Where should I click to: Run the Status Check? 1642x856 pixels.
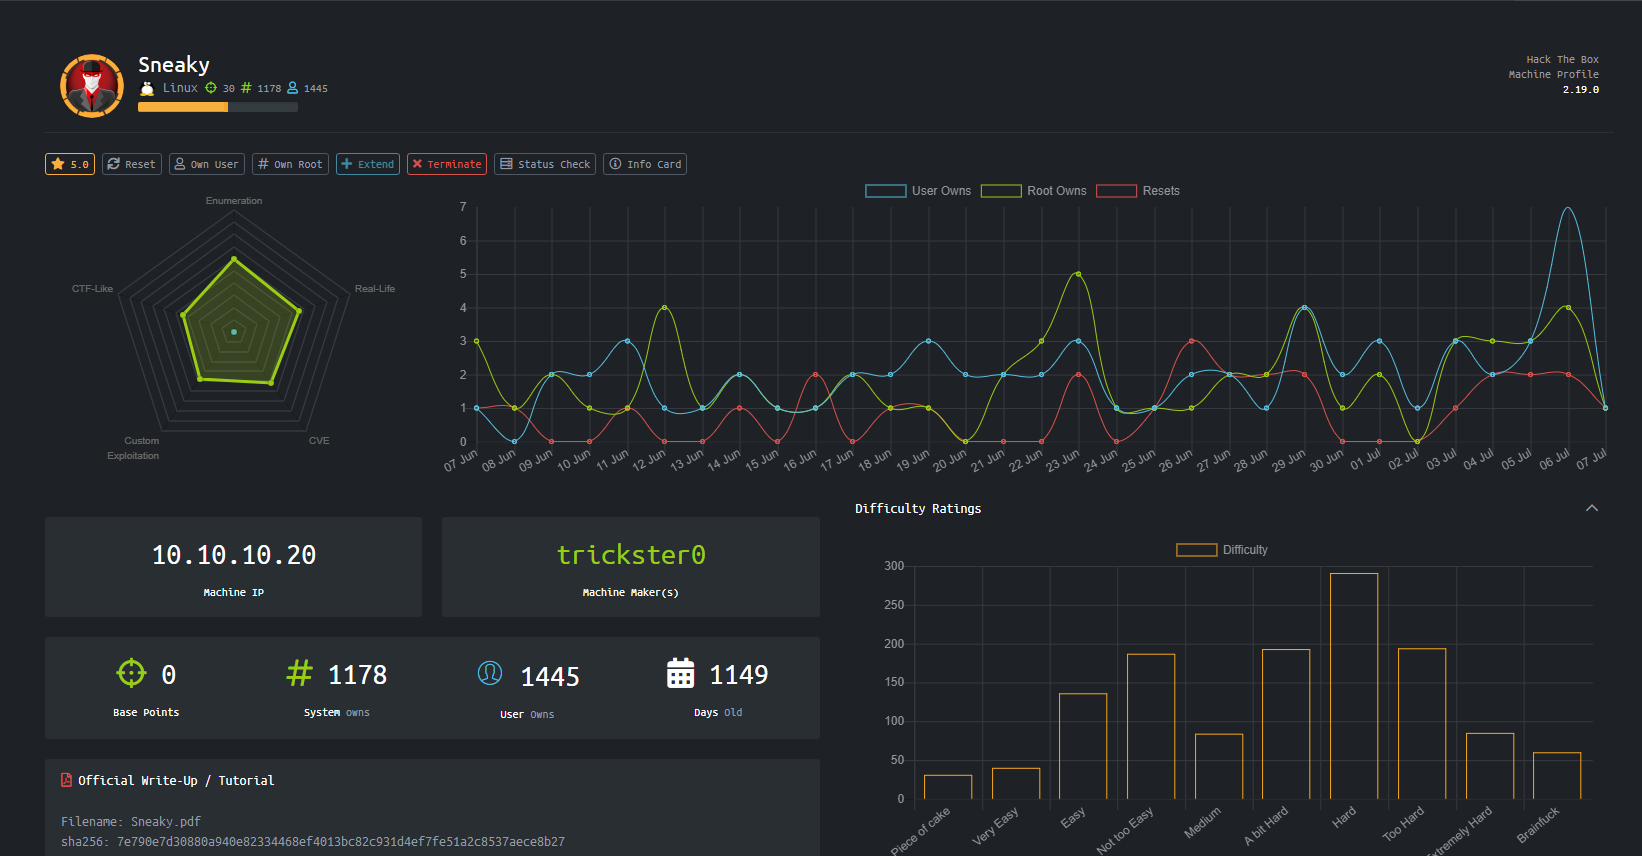(x=545, y=164)
